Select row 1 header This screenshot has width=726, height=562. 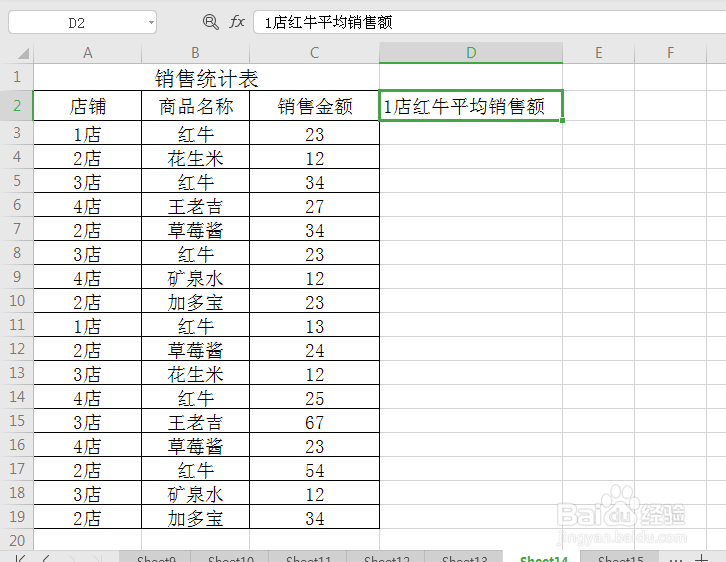[17, 77]
